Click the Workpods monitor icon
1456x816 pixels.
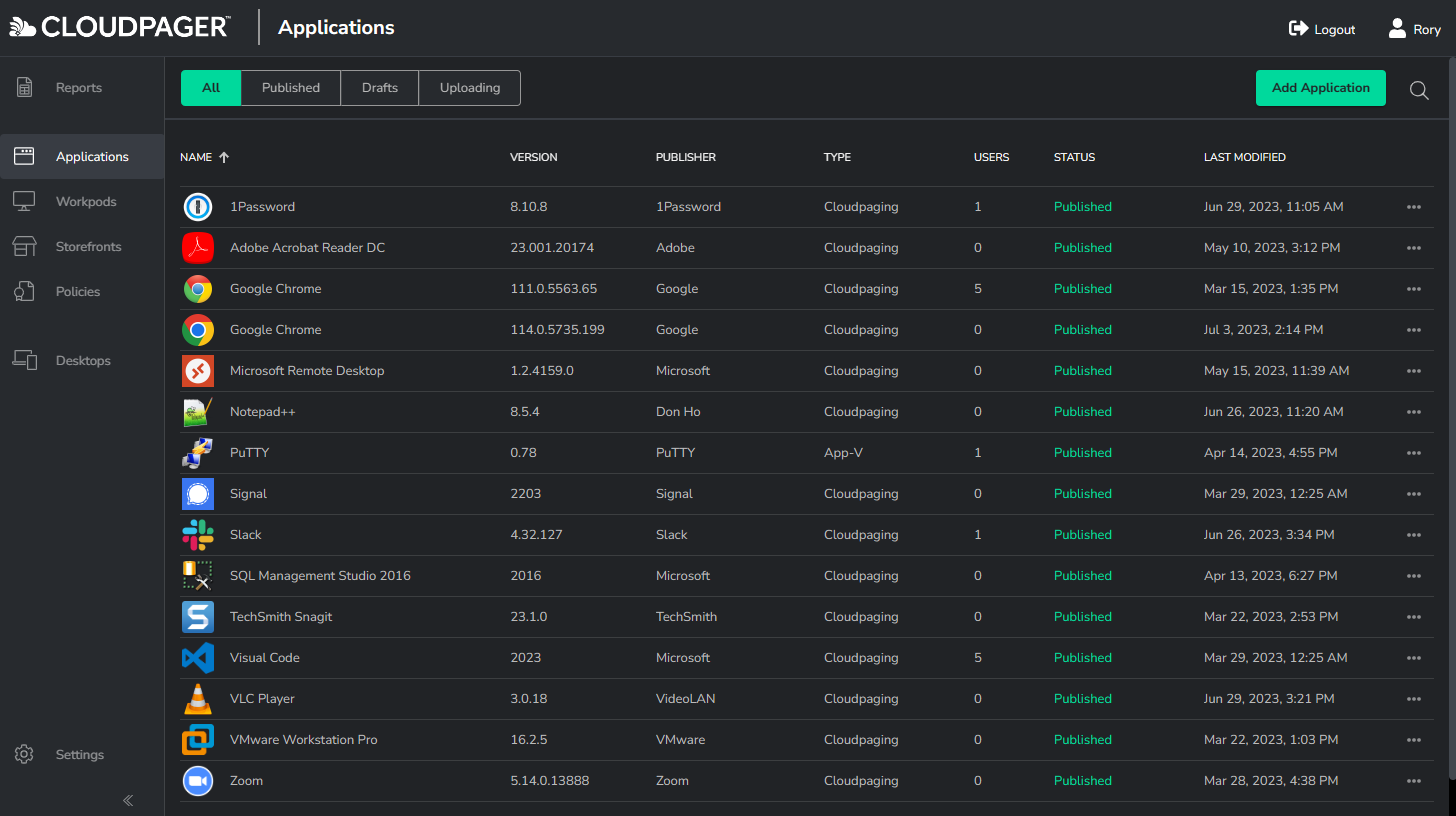point(24,202)
